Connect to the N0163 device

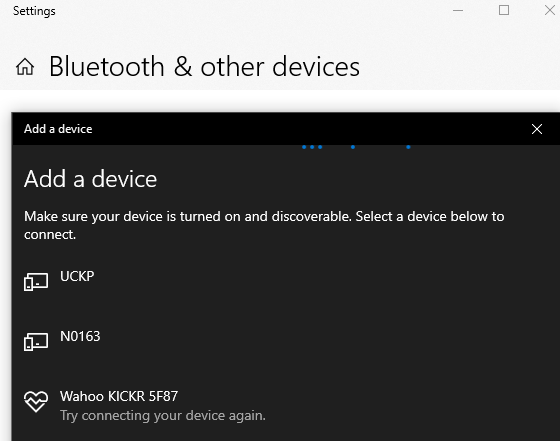(x=286, y=342)
